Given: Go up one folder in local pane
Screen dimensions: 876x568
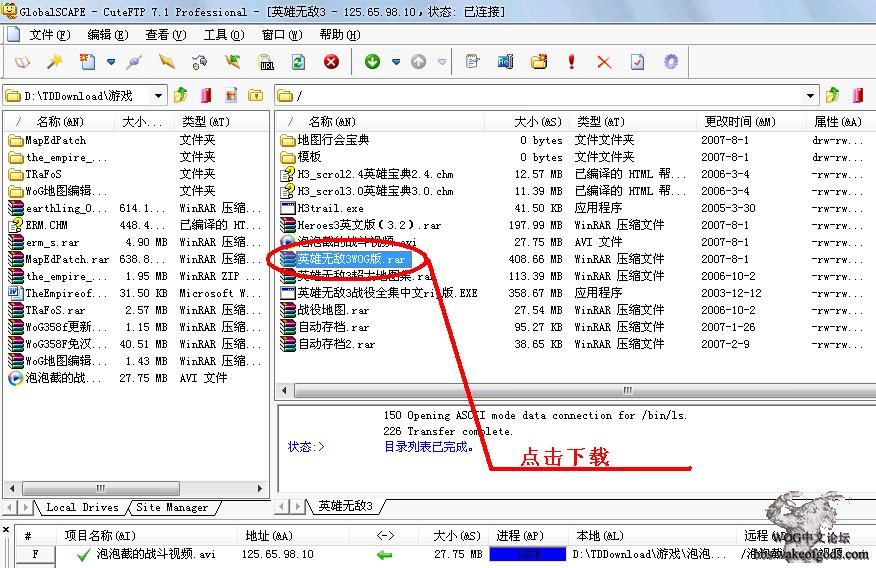Looking at the screenshot, I should (x=180, y=96).
